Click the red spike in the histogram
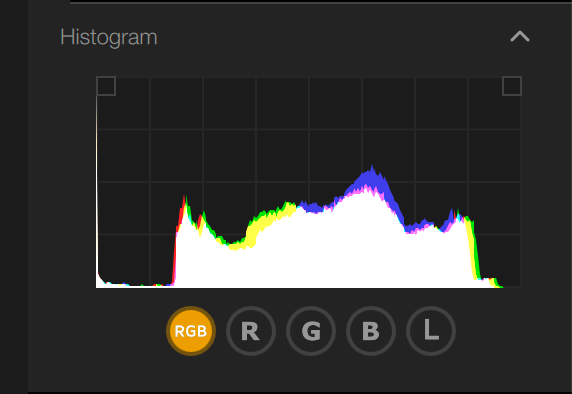Screen dimensions: 572x394 180,215
